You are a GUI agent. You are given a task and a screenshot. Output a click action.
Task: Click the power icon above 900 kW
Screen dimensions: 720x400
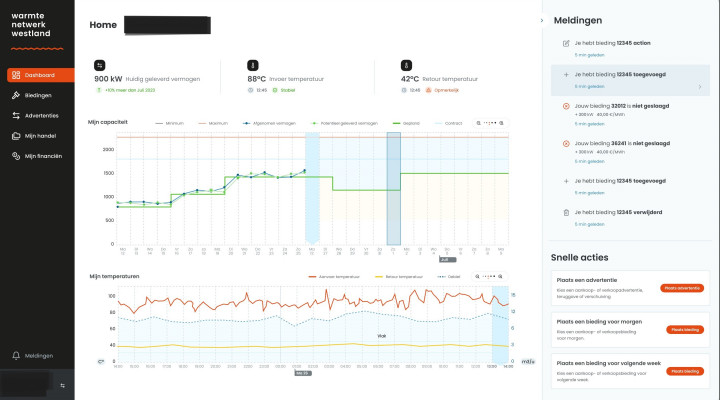pyautogui.click(x=100, y=65)
